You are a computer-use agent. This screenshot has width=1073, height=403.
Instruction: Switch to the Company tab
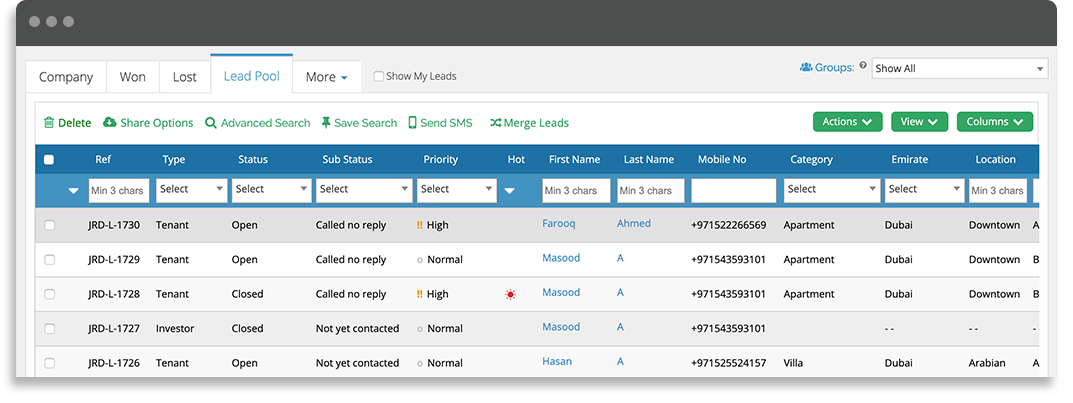[x=66, y=77]
